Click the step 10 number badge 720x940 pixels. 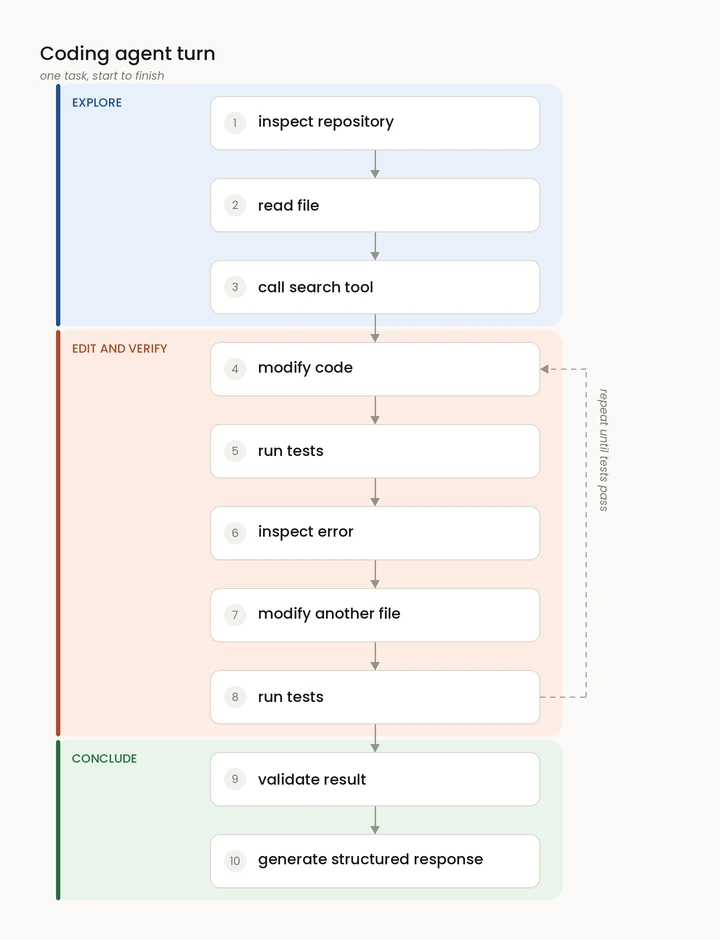tap(235, 861)
